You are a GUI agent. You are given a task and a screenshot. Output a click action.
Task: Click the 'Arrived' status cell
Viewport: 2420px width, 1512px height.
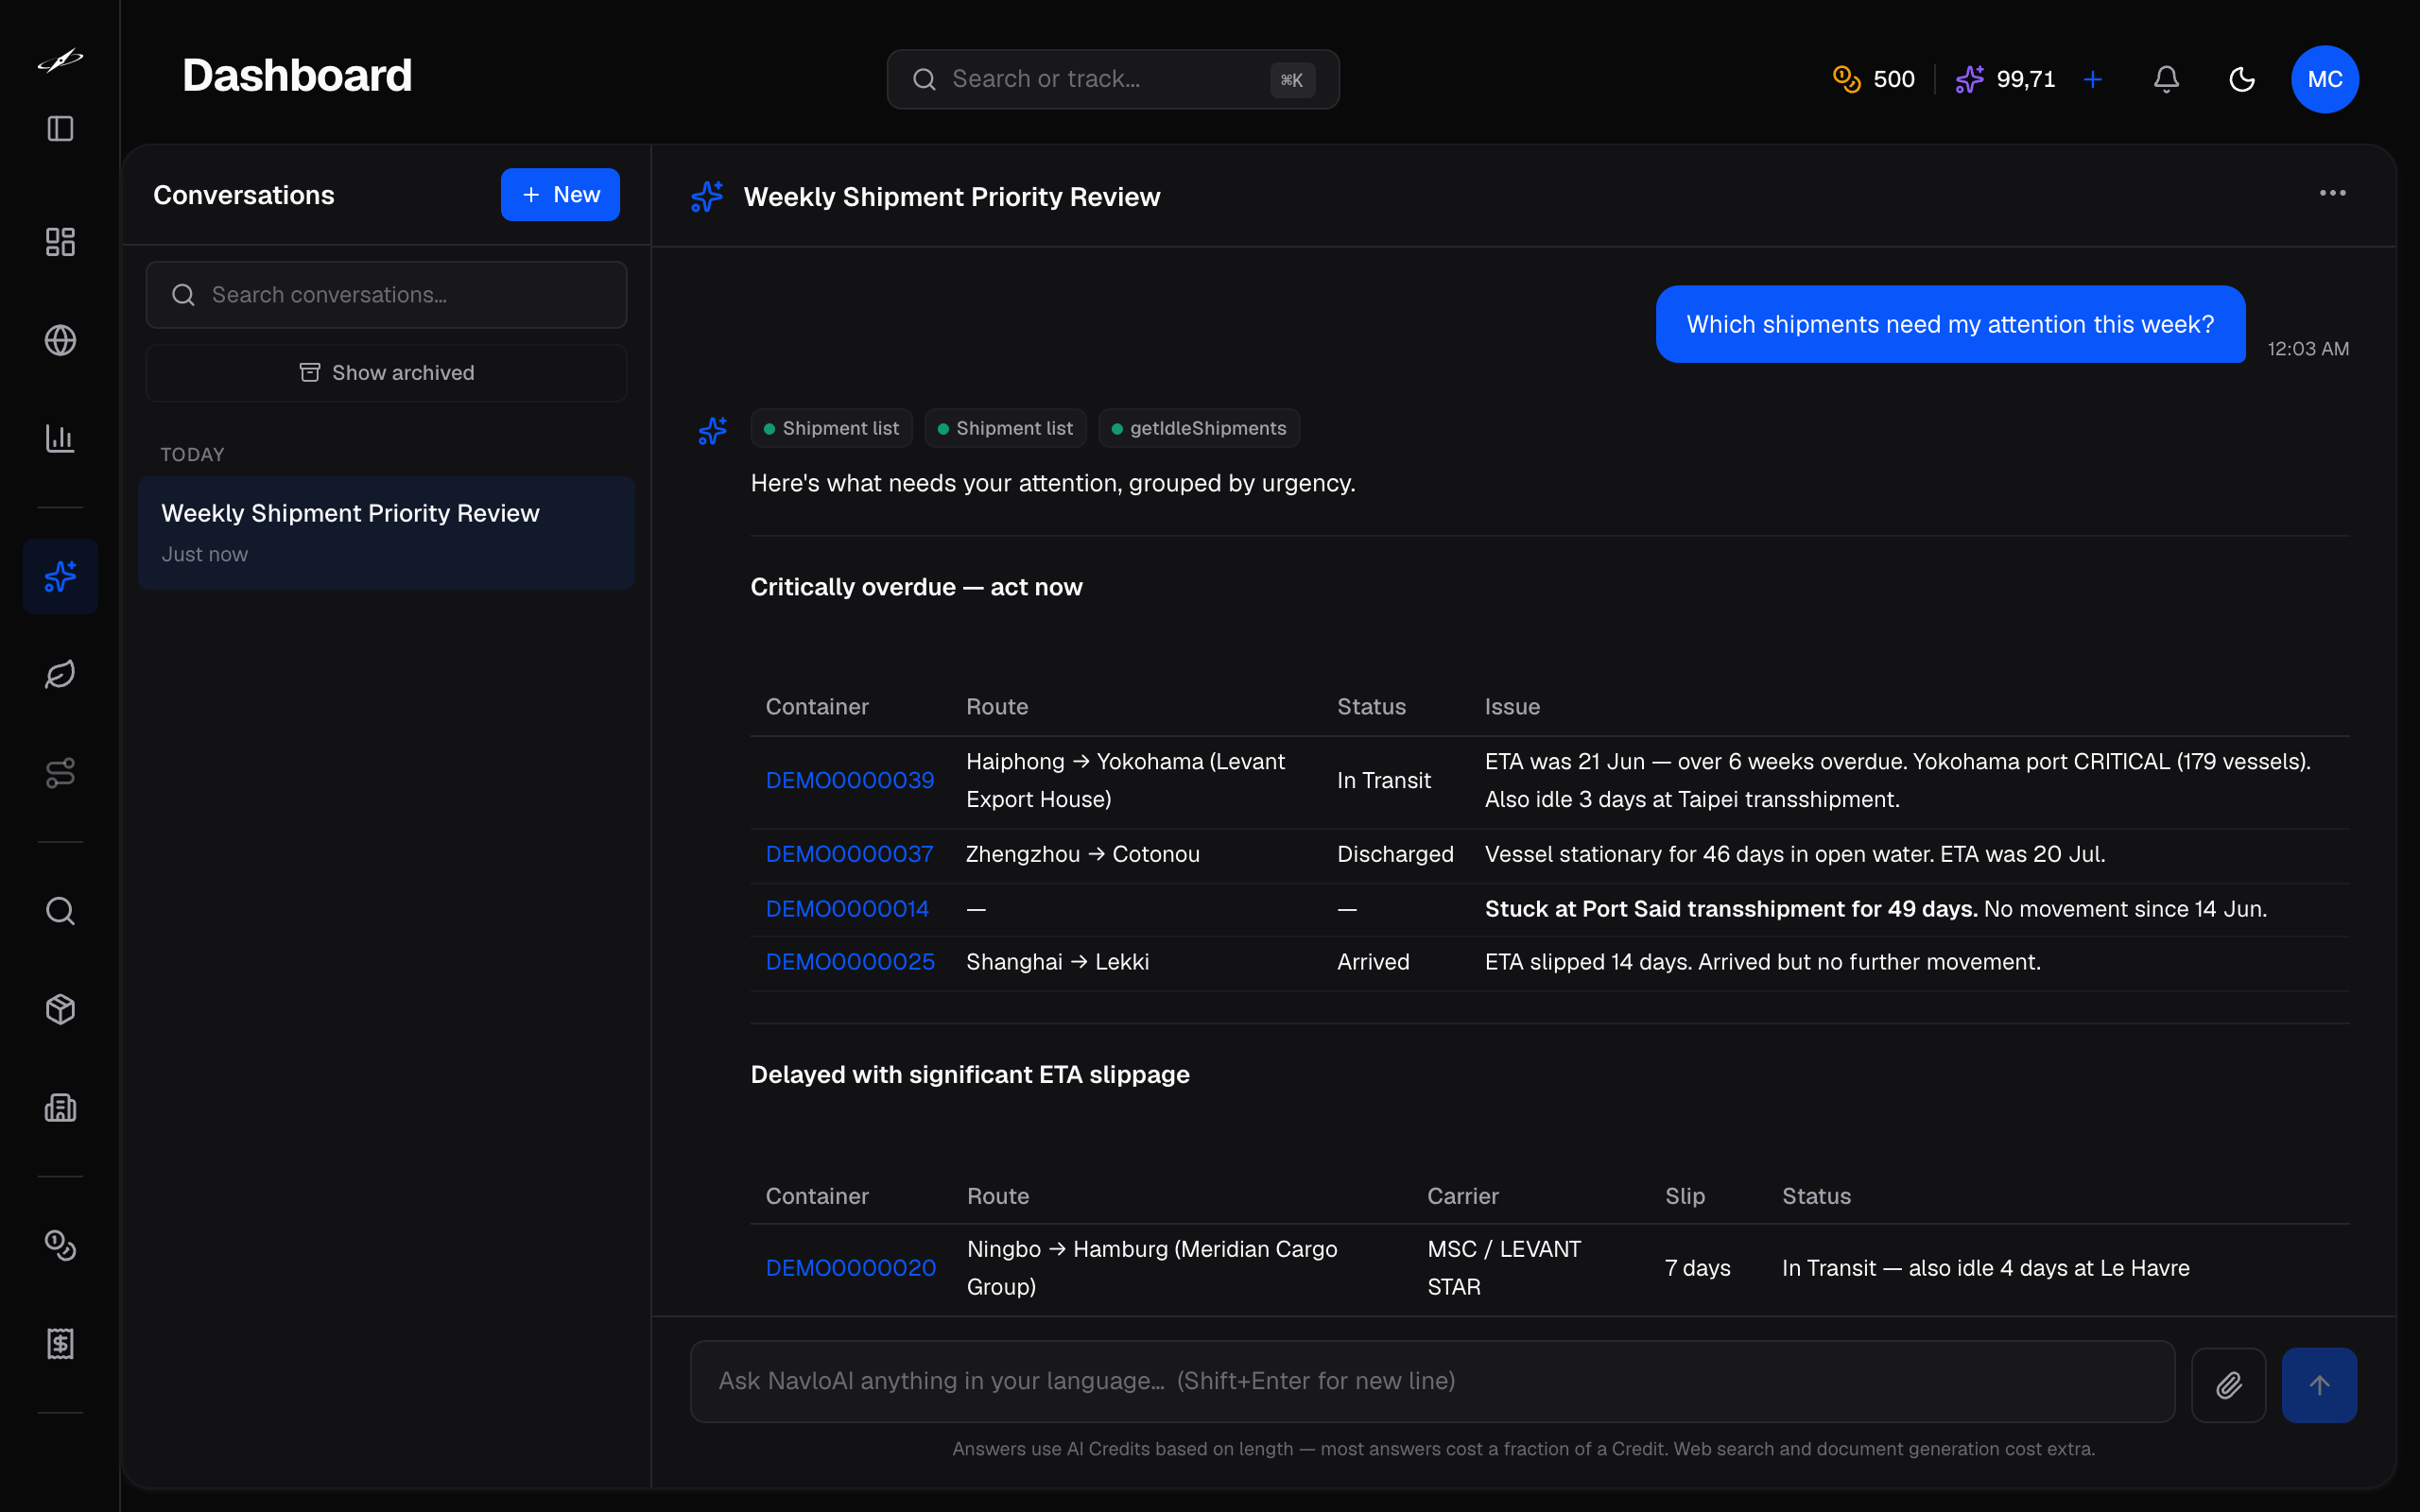1373,962
